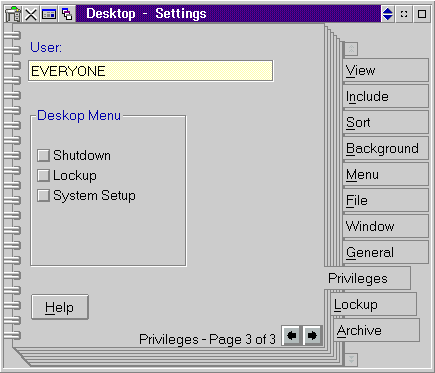Click the cascaded windows icon in title bar
435x373 pixels.
coord(67,14)
